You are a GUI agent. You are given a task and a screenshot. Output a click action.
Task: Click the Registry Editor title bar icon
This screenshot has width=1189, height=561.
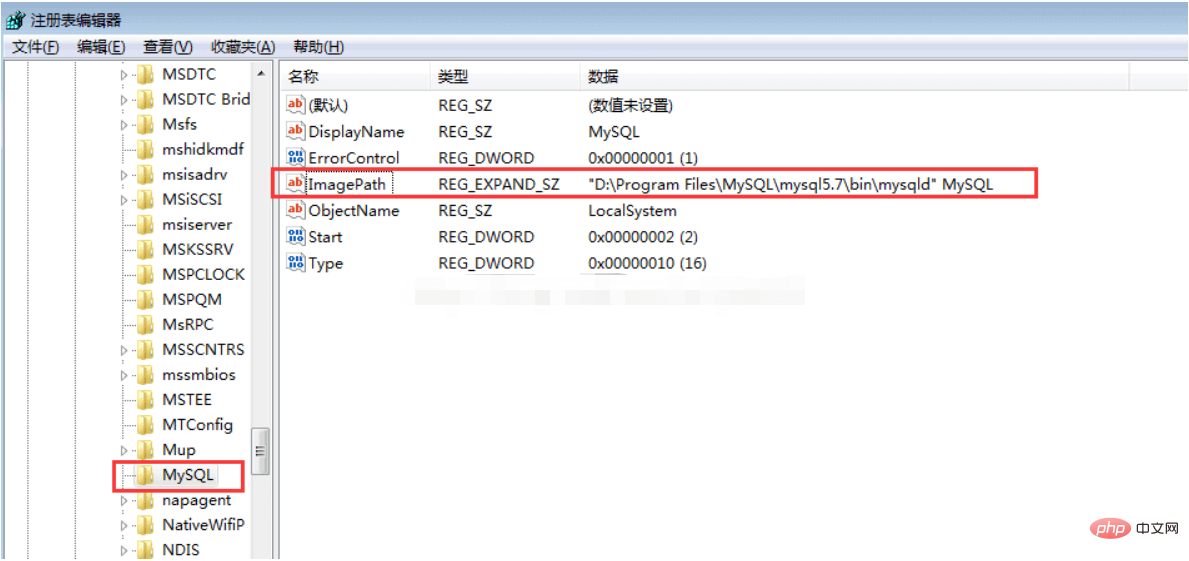pyautogui.click(x=13, y=20)
